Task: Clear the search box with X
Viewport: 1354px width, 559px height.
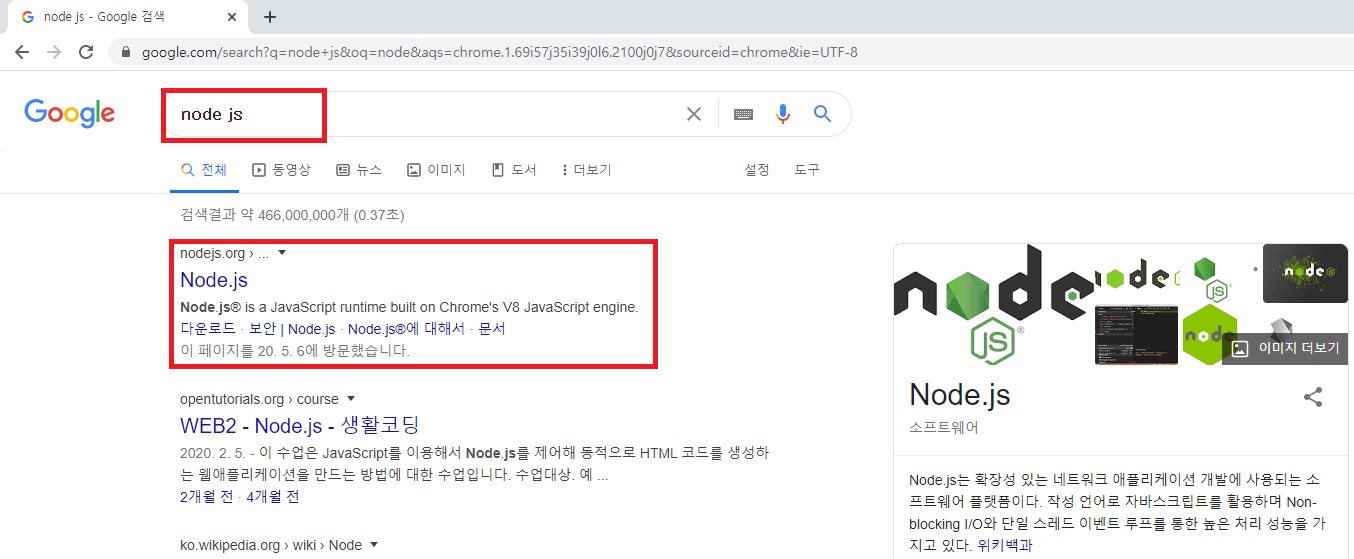Action: pos(694,114)
